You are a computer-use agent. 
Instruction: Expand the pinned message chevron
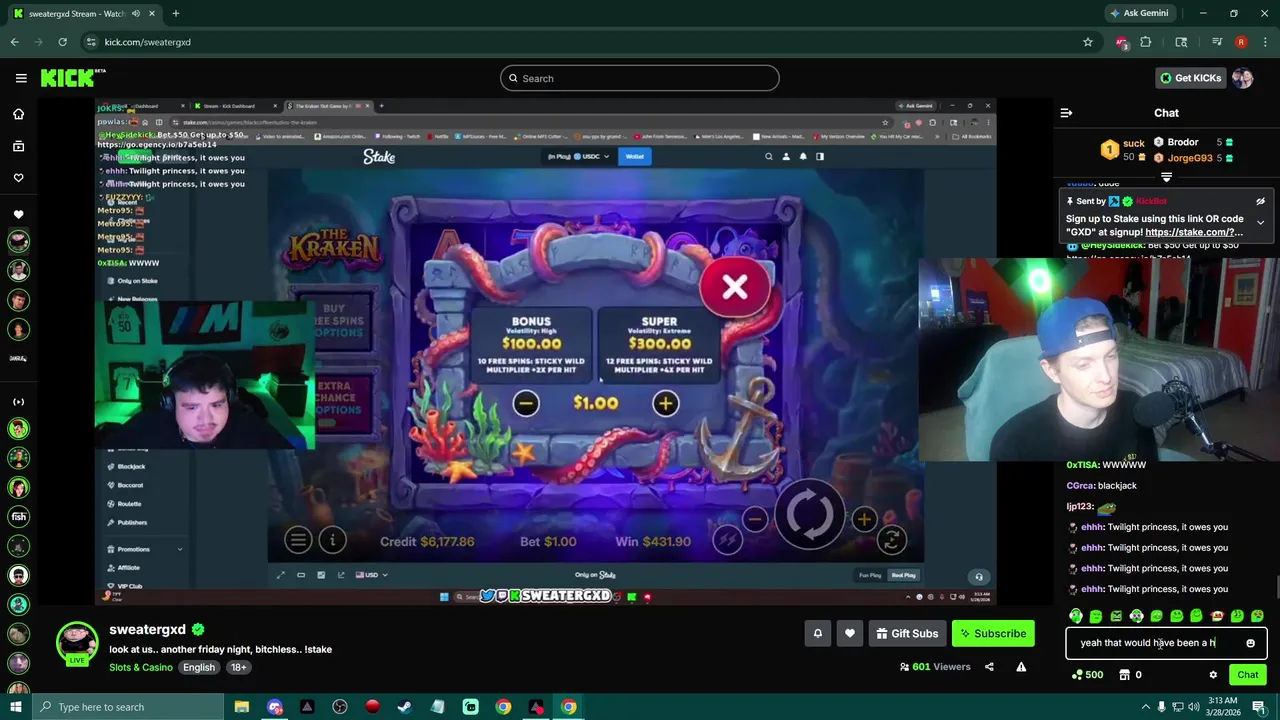1260,222
